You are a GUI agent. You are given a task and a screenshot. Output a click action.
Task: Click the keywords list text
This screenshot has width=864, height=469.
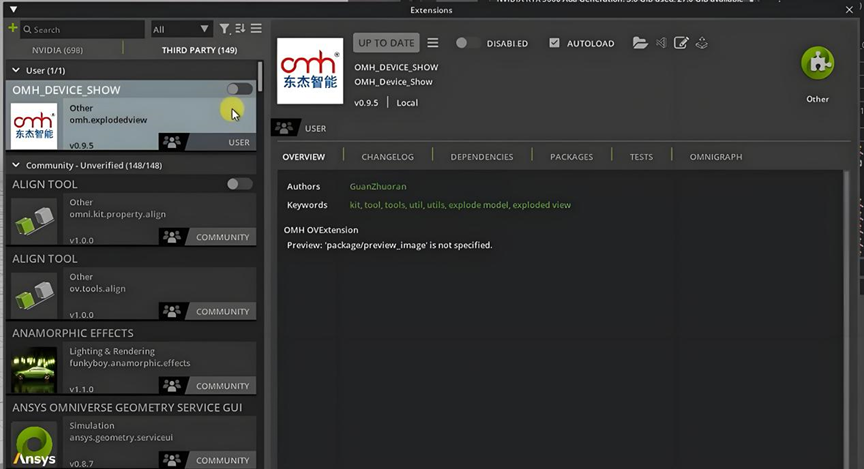click(x=460, y=205)
